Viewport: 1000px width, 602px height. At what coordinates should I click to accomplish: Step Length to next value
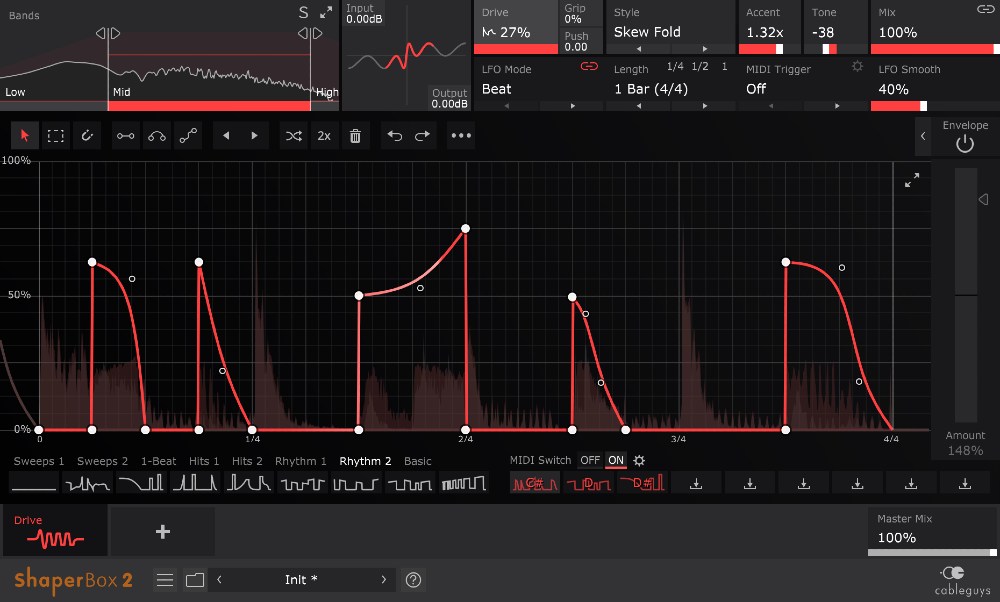[x=705, y=106]
